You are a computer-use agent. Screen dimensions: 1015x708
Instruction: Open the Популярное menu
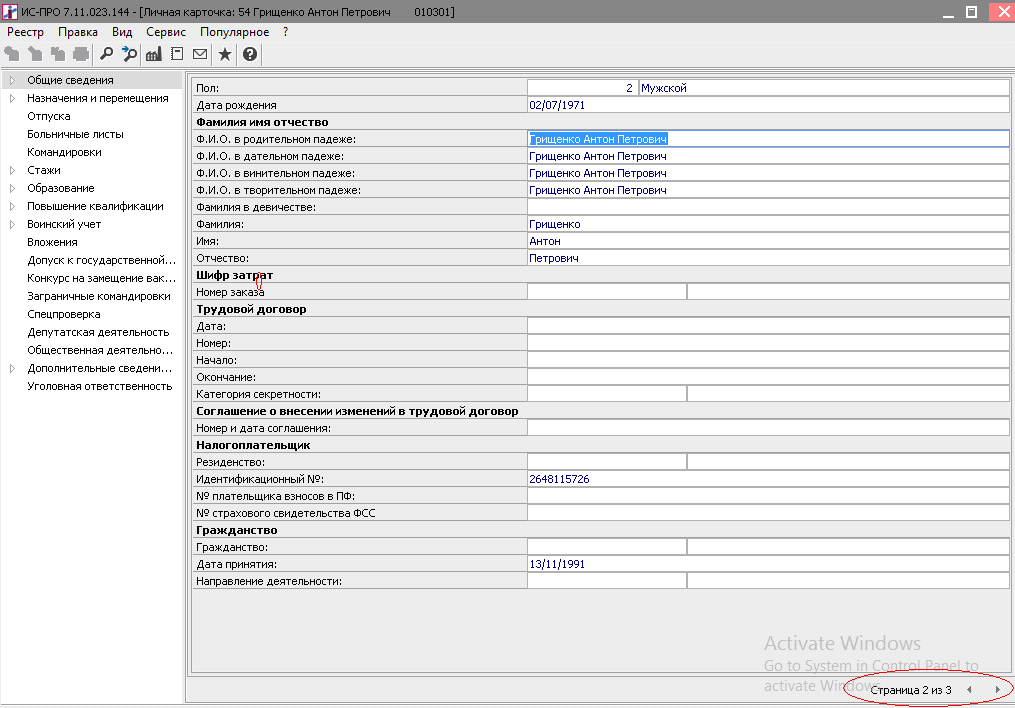[234, 32]
